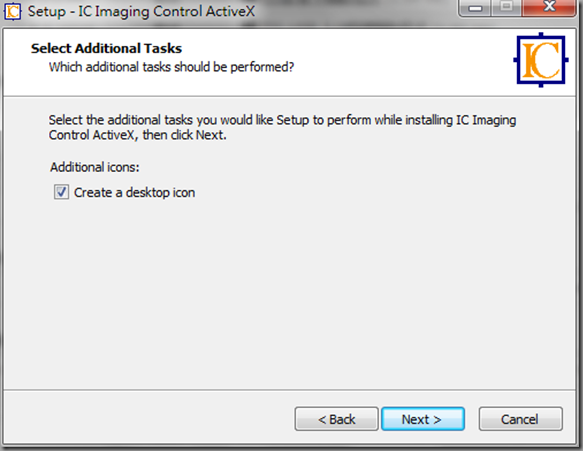Uncheck the Create a desktop icon checkbox
The image size is (583, 451).
pyautogui.click(x=61, y=192)
